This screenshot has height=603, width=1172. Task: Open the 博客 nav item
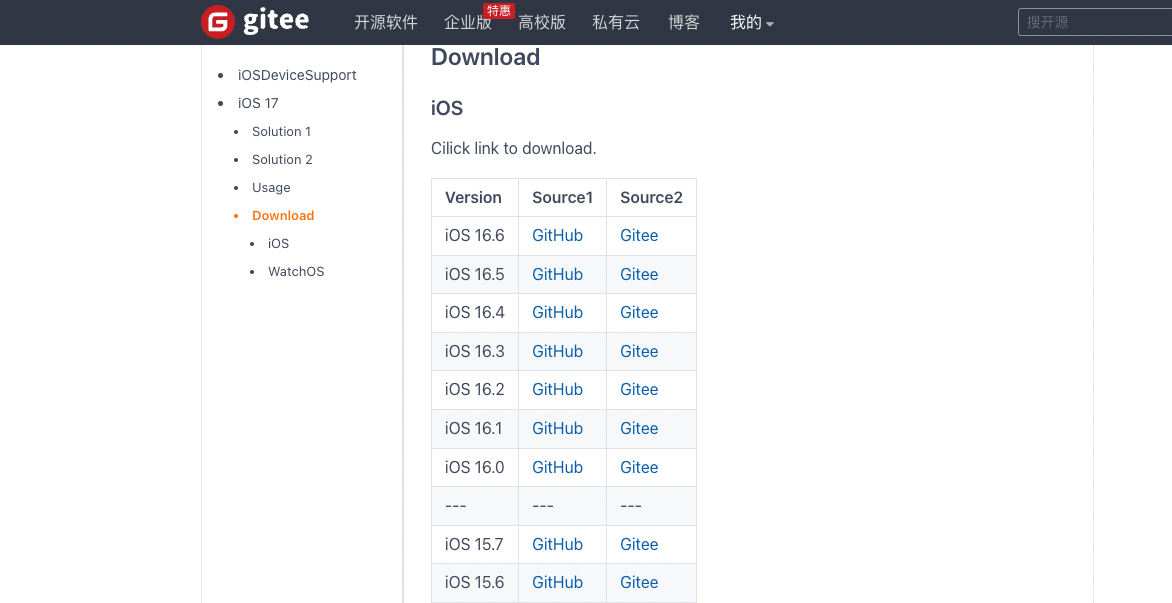tap(684, 22)
